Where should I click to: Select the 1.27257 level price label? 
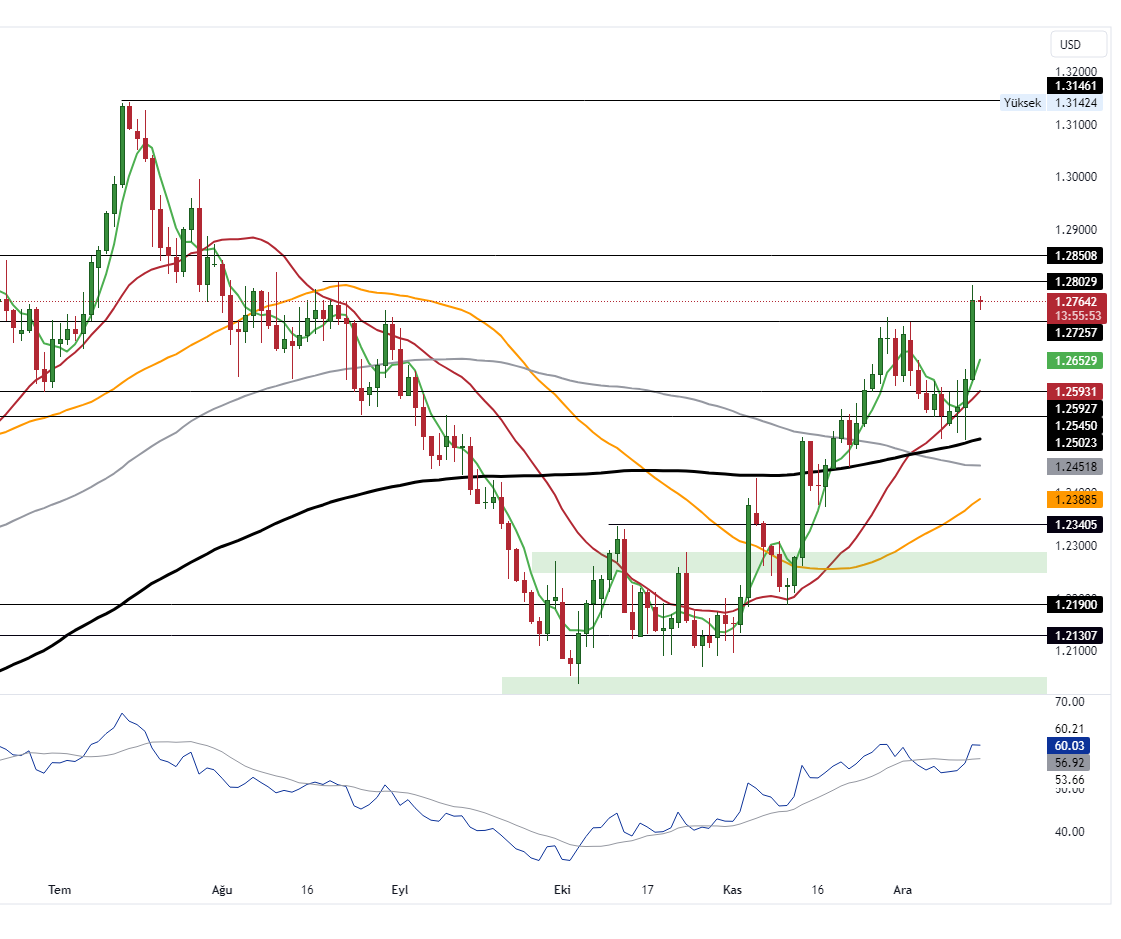pos(1078,332)
